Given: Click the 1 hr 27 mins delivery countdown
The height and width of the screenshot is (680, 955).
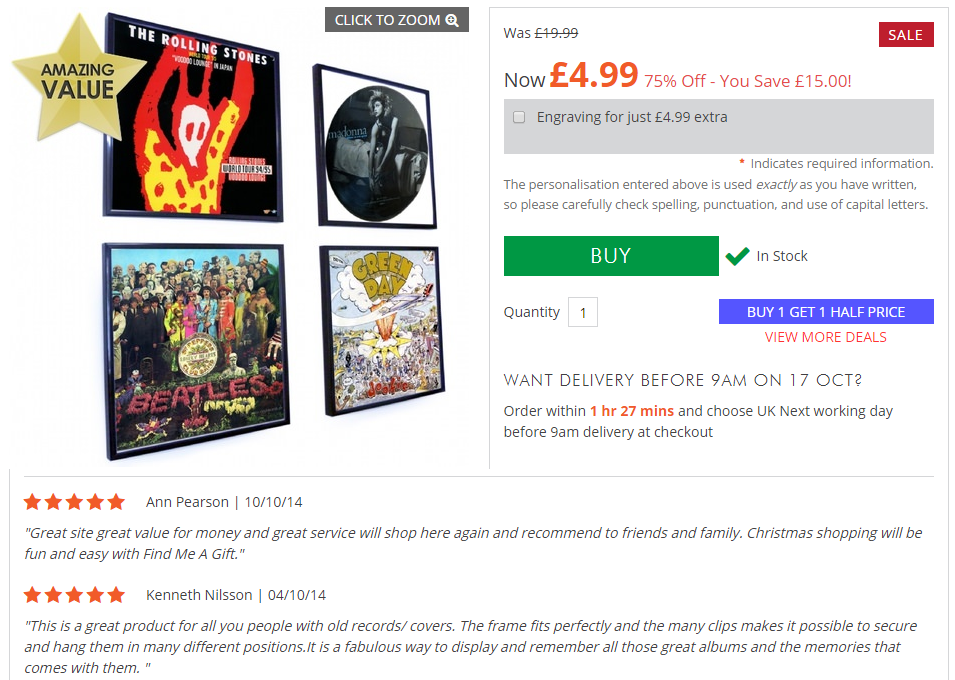Looking at the screenshot, I should [632, 411].
